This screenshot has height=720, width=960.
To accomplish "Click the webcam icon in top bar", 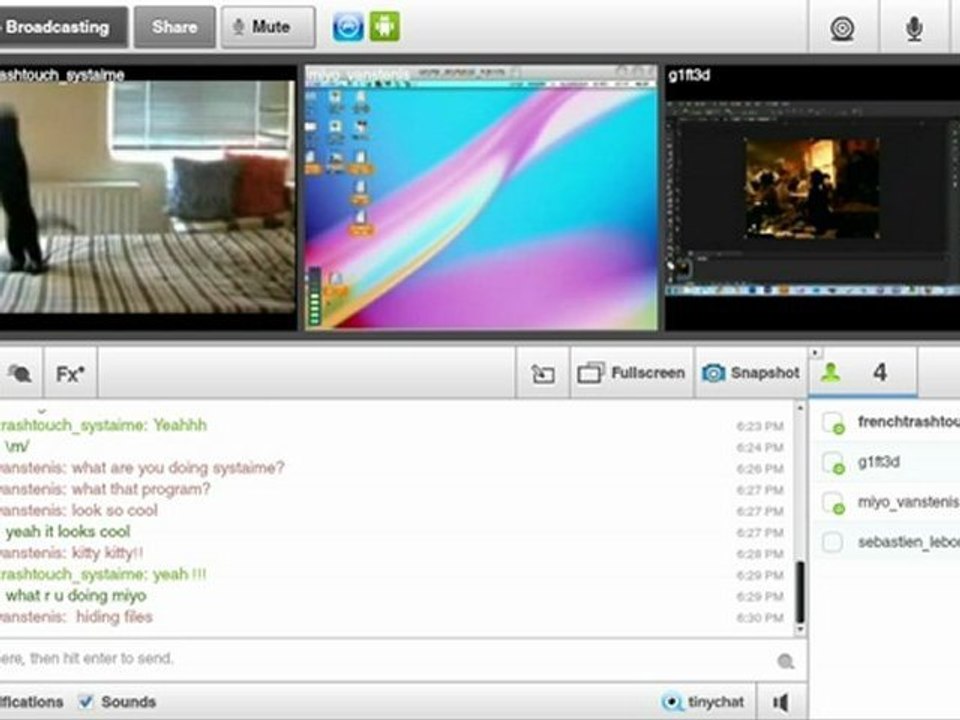I will tap(842, 28).
